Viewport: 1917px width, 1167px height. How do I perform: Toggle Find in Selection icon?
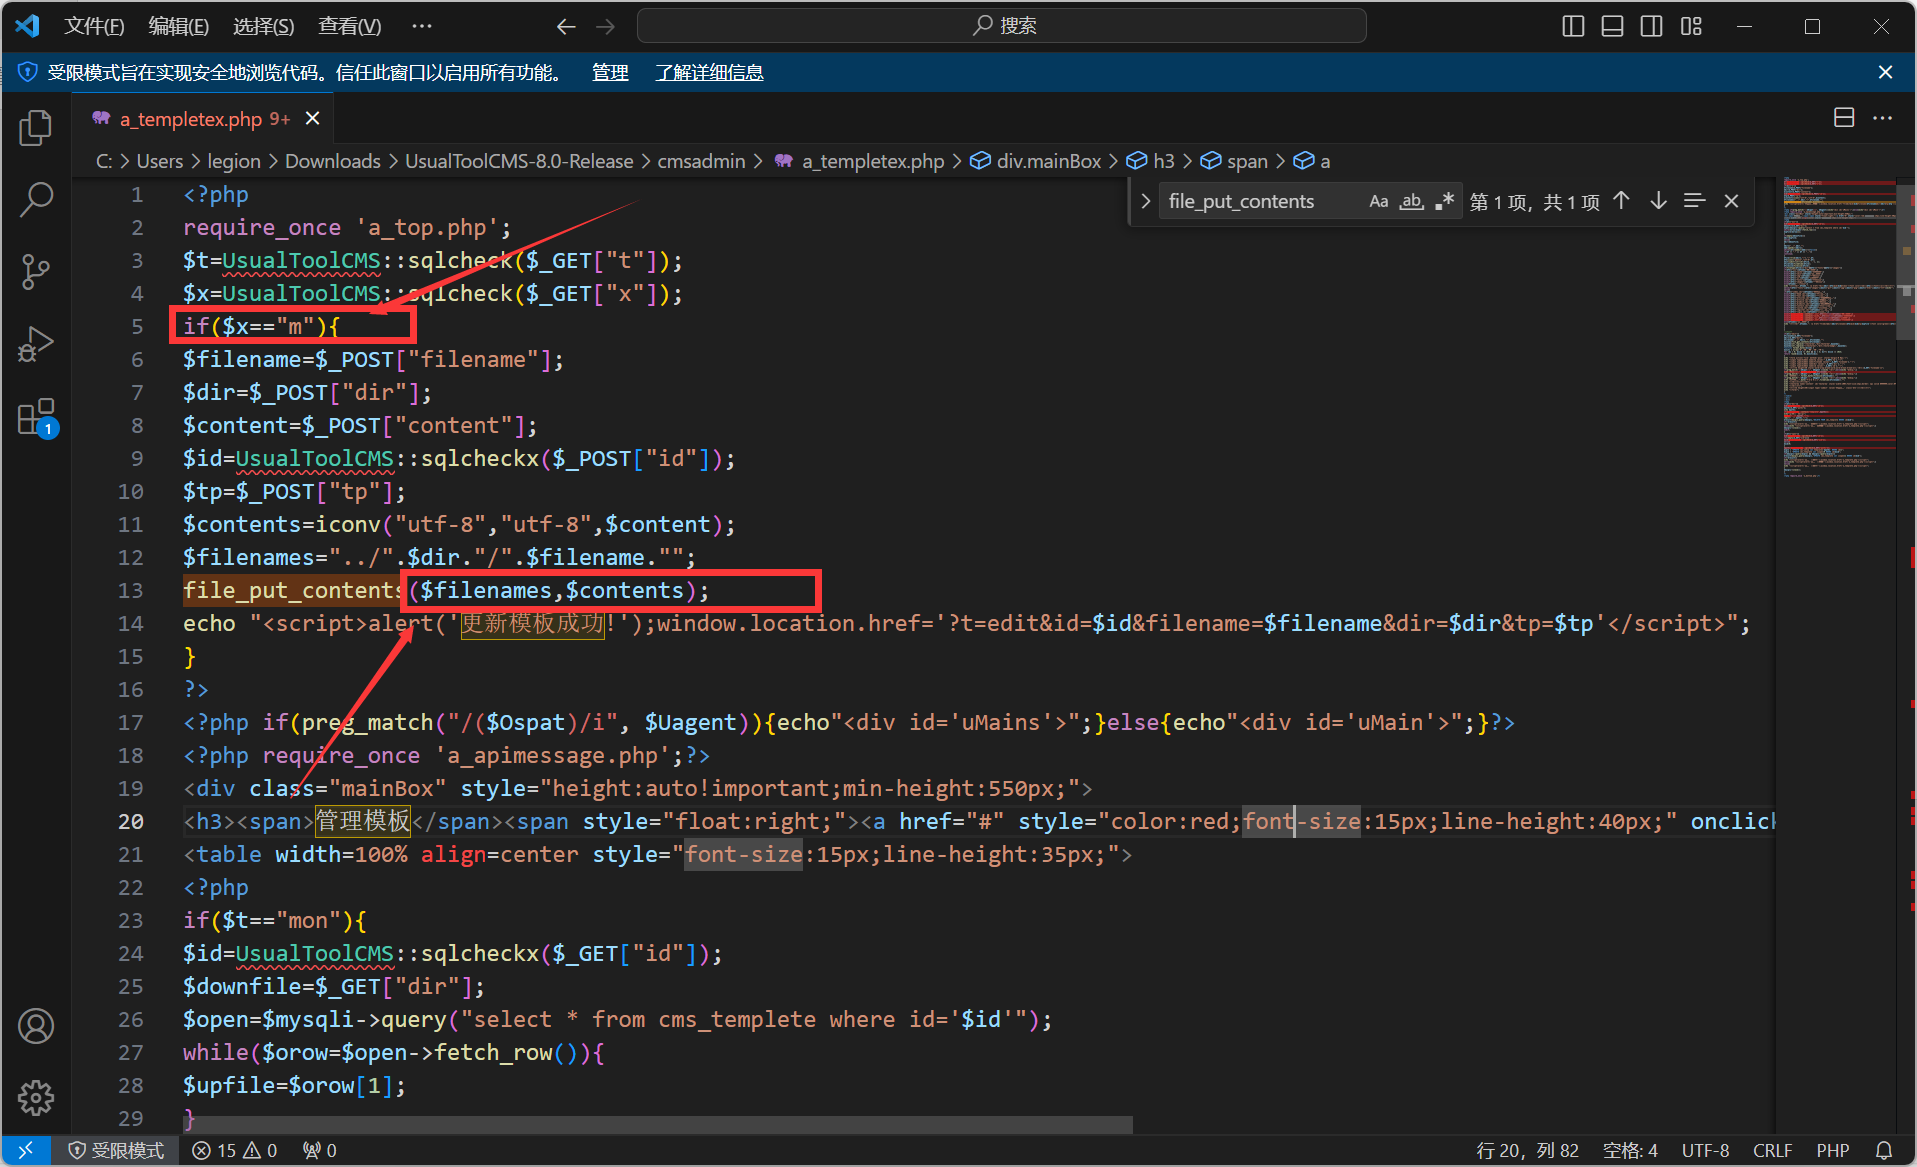[x=1694, y=201]
